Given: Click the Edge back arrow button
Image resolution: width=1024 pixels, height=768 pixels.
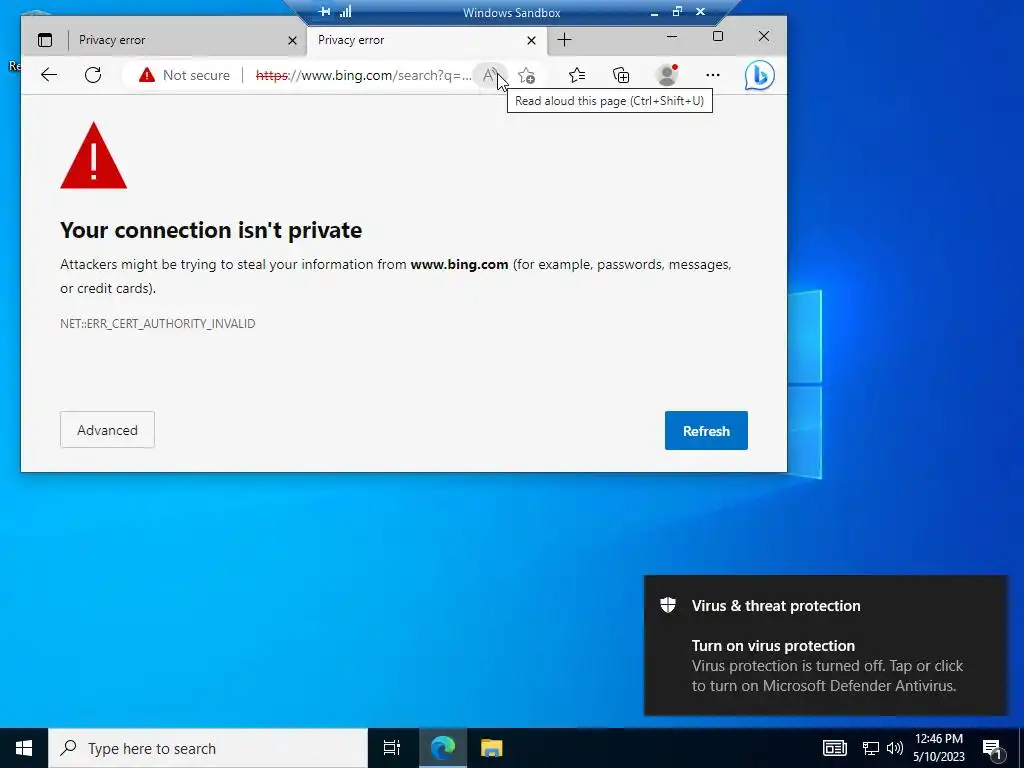Looking at the screenshot, I should pos(49,75).
